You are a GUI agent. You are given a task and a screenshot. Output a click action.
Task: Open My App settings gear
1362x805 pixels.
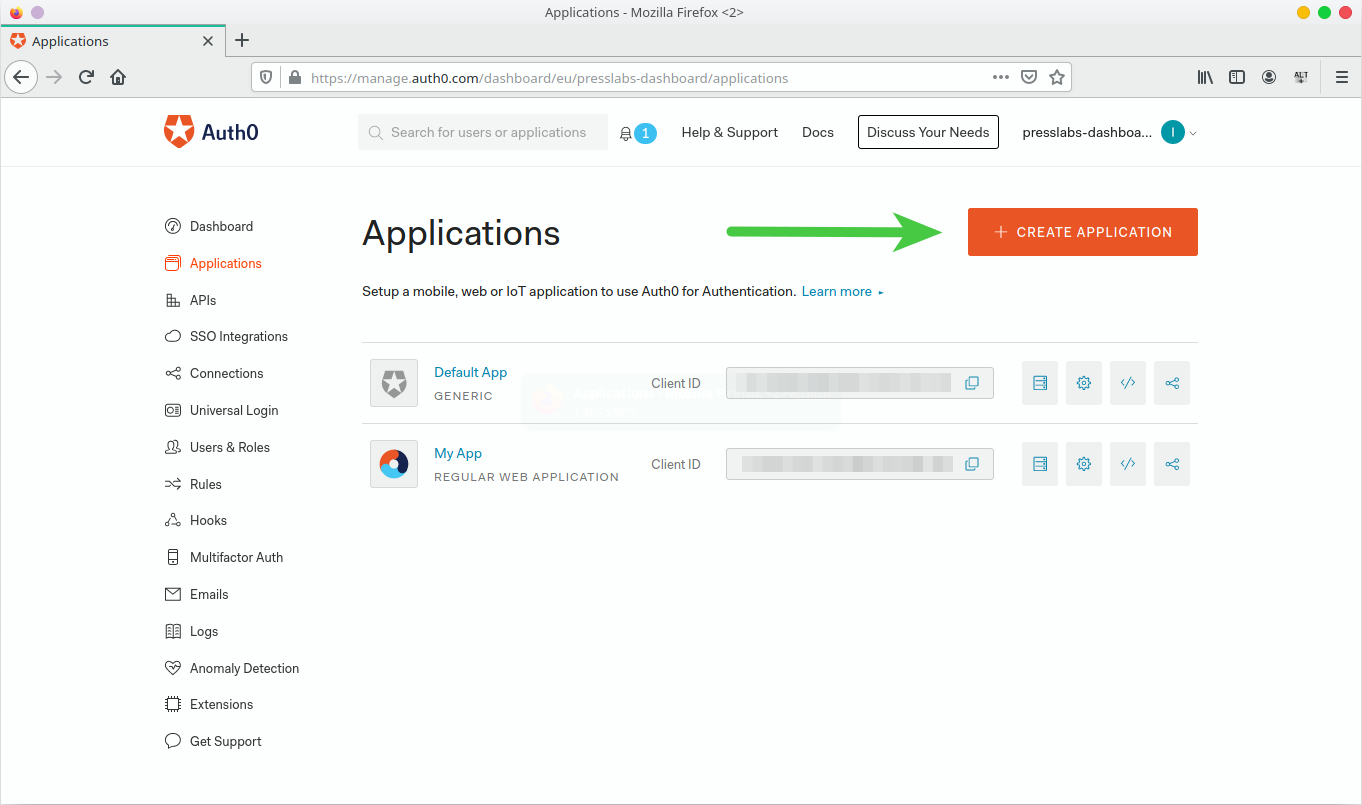click(1084, 464)
